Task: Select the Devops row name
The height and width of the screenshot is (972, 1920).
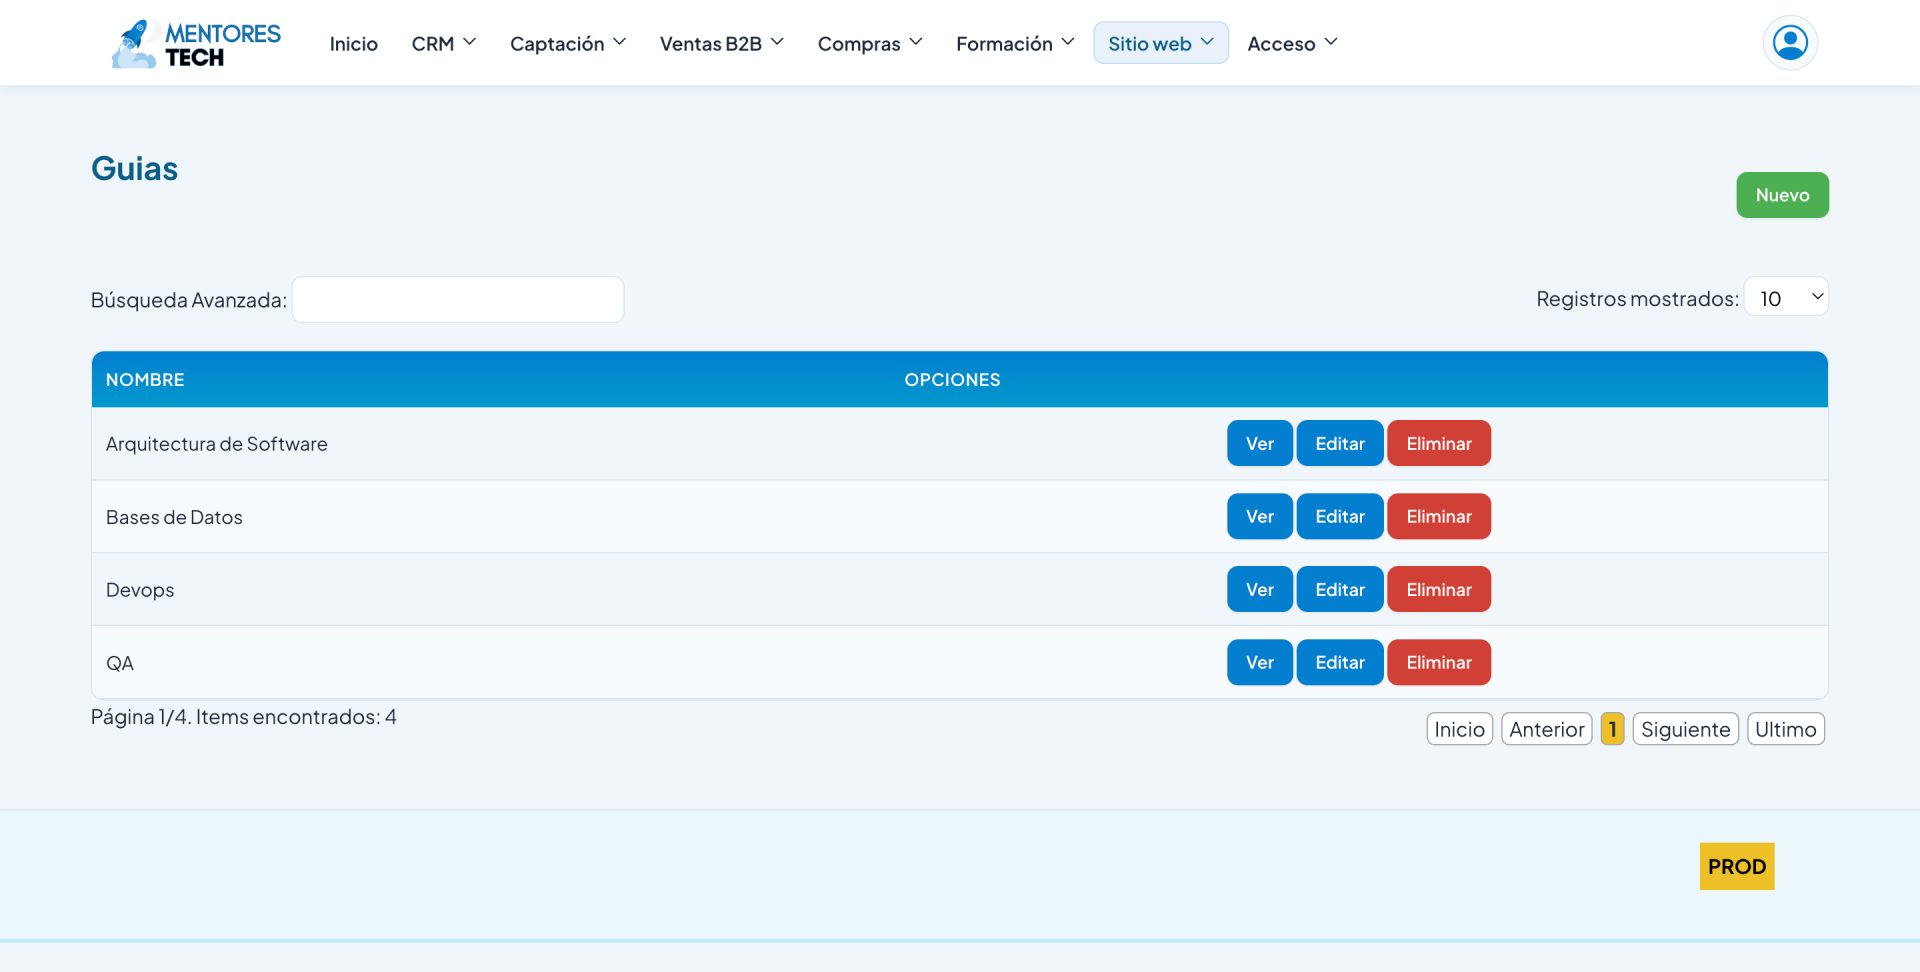Action: [x=140, y=590]
